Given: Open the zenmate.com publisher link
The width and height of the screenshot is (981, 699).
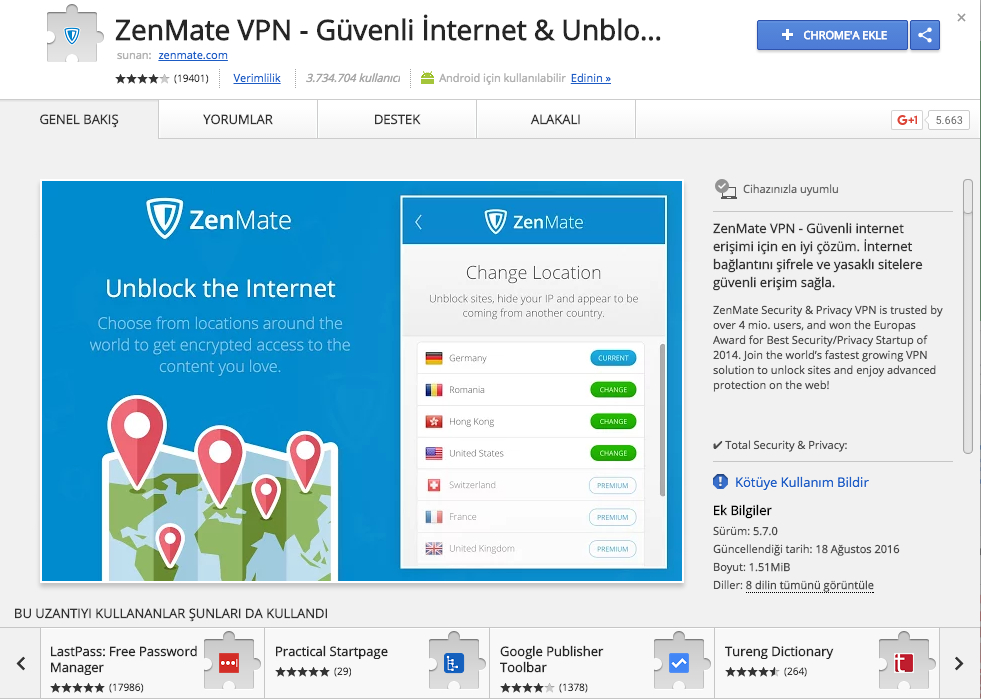Looking at the screenshot, I should click(193, 55).
